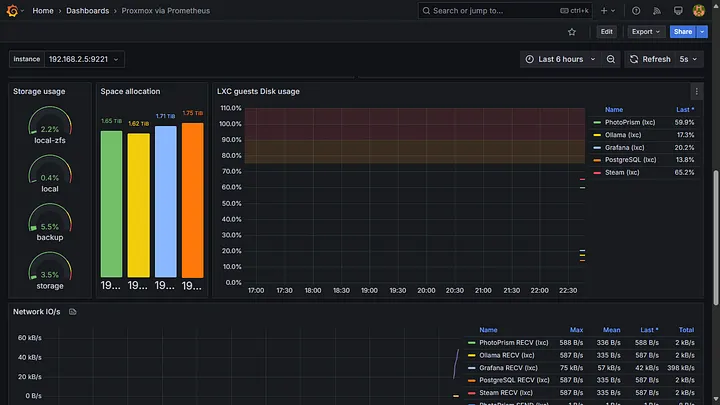Open the Instance variable dropdown
The height and width of the screenshot is (405, 720).
point(84,59)
